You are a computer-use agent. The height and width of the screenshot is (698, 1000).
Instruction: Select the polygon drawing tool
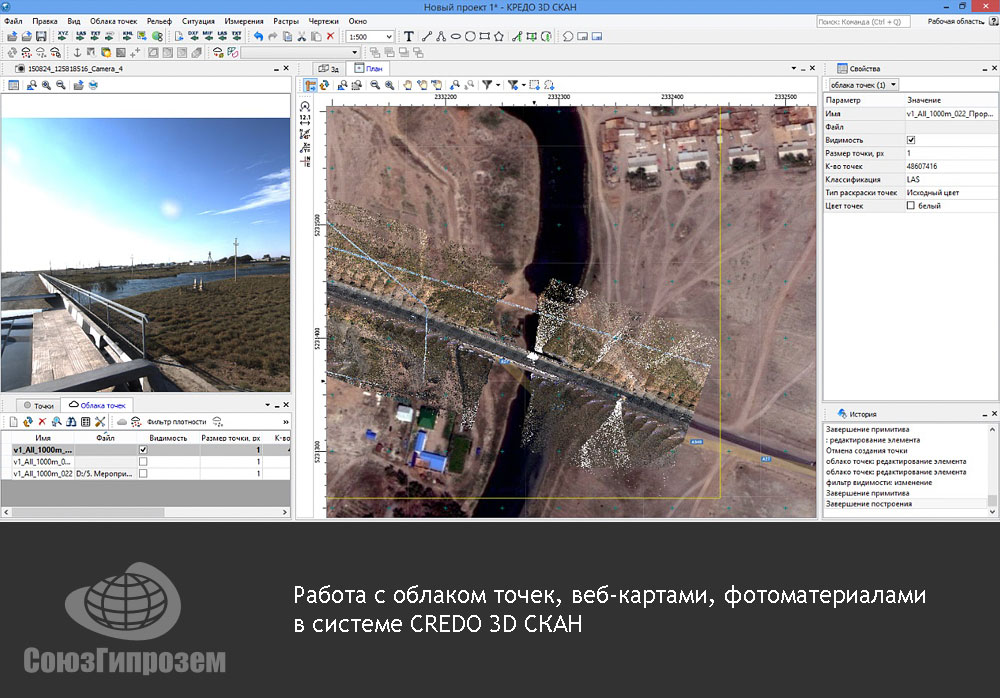click(499, 36)
